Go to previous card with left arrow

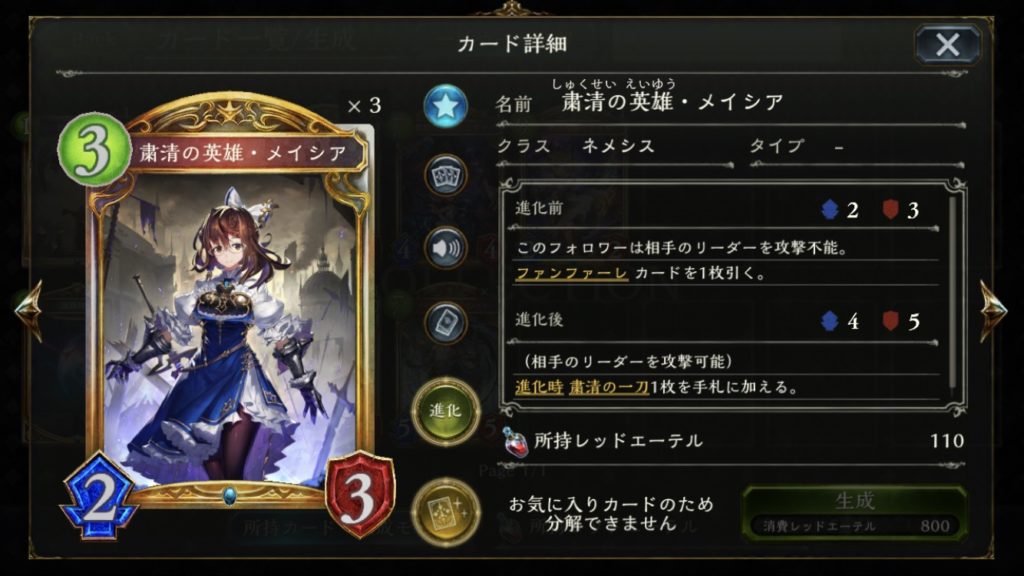(29, 310)
